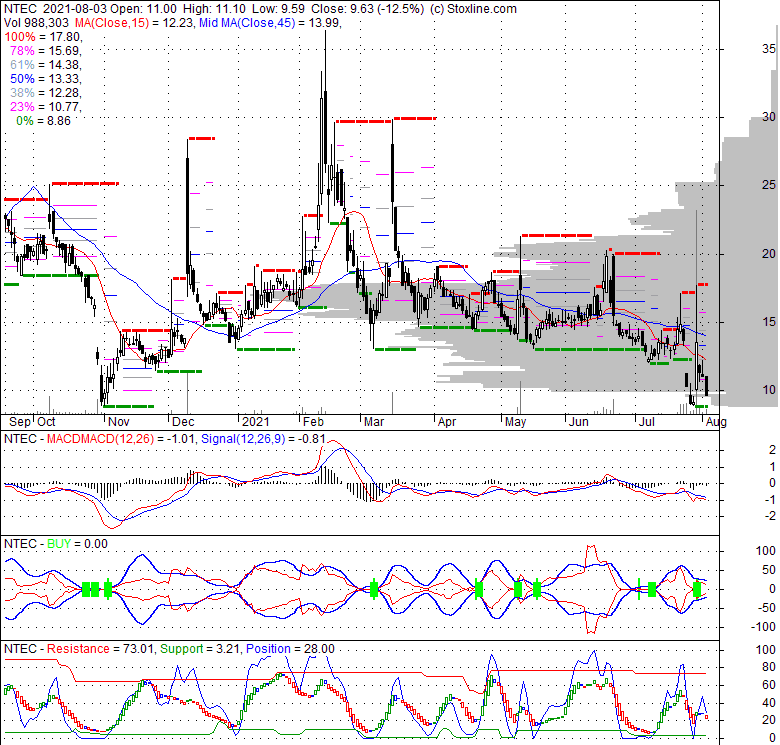This screenshot has width=780, height=745.
Task: Click the price axis value 15
Action: pos(769,322)
